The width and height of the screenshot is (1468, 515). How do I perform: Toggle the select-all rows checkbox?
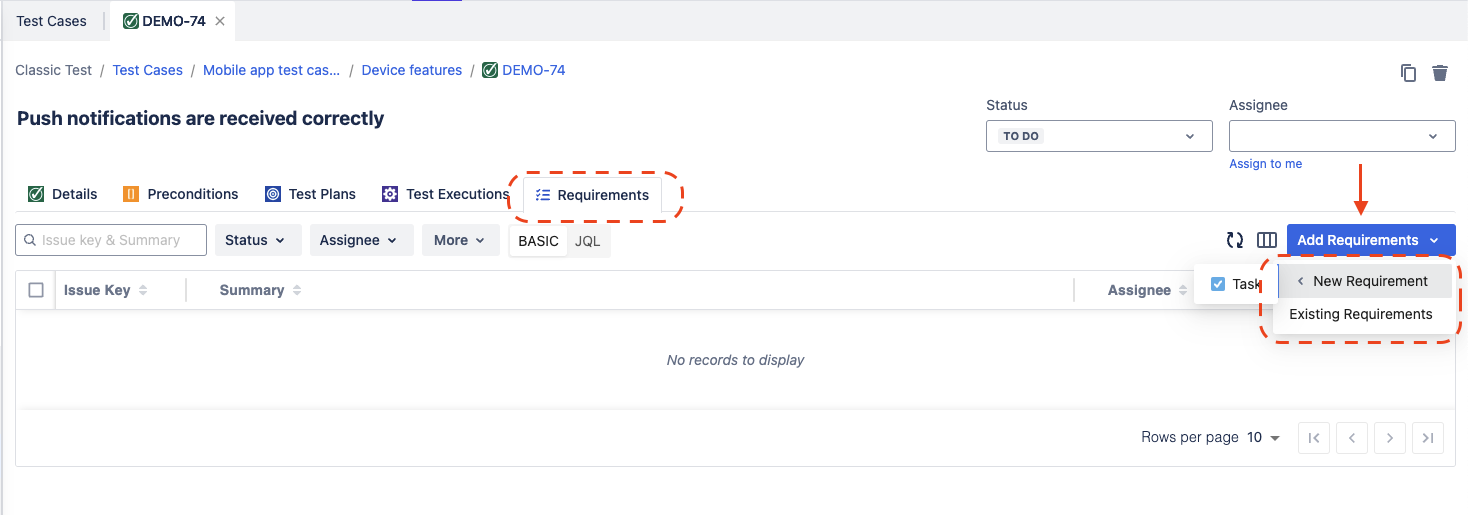tap(36, 290)
